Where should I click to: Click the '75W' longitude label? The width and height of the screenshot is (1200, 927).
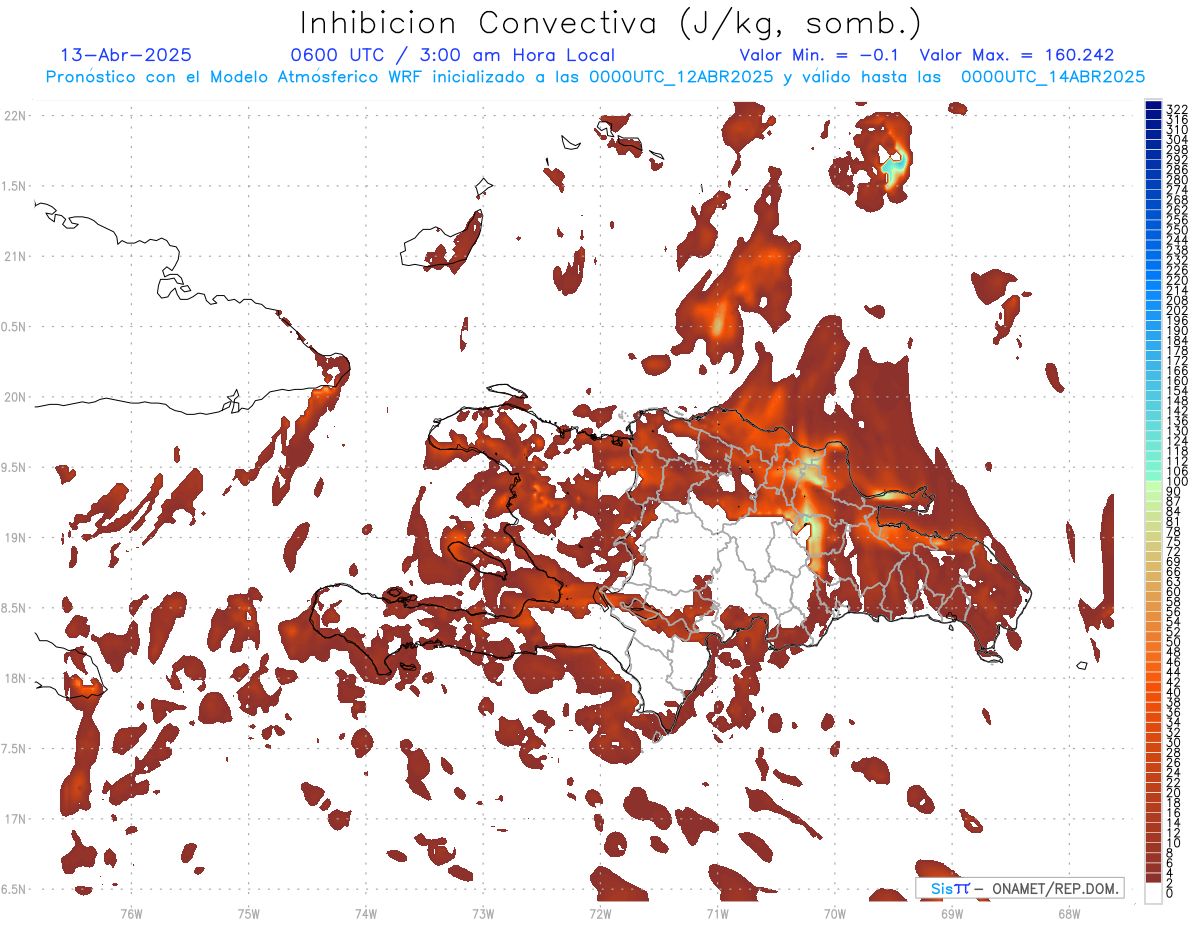tap(249, 913)
